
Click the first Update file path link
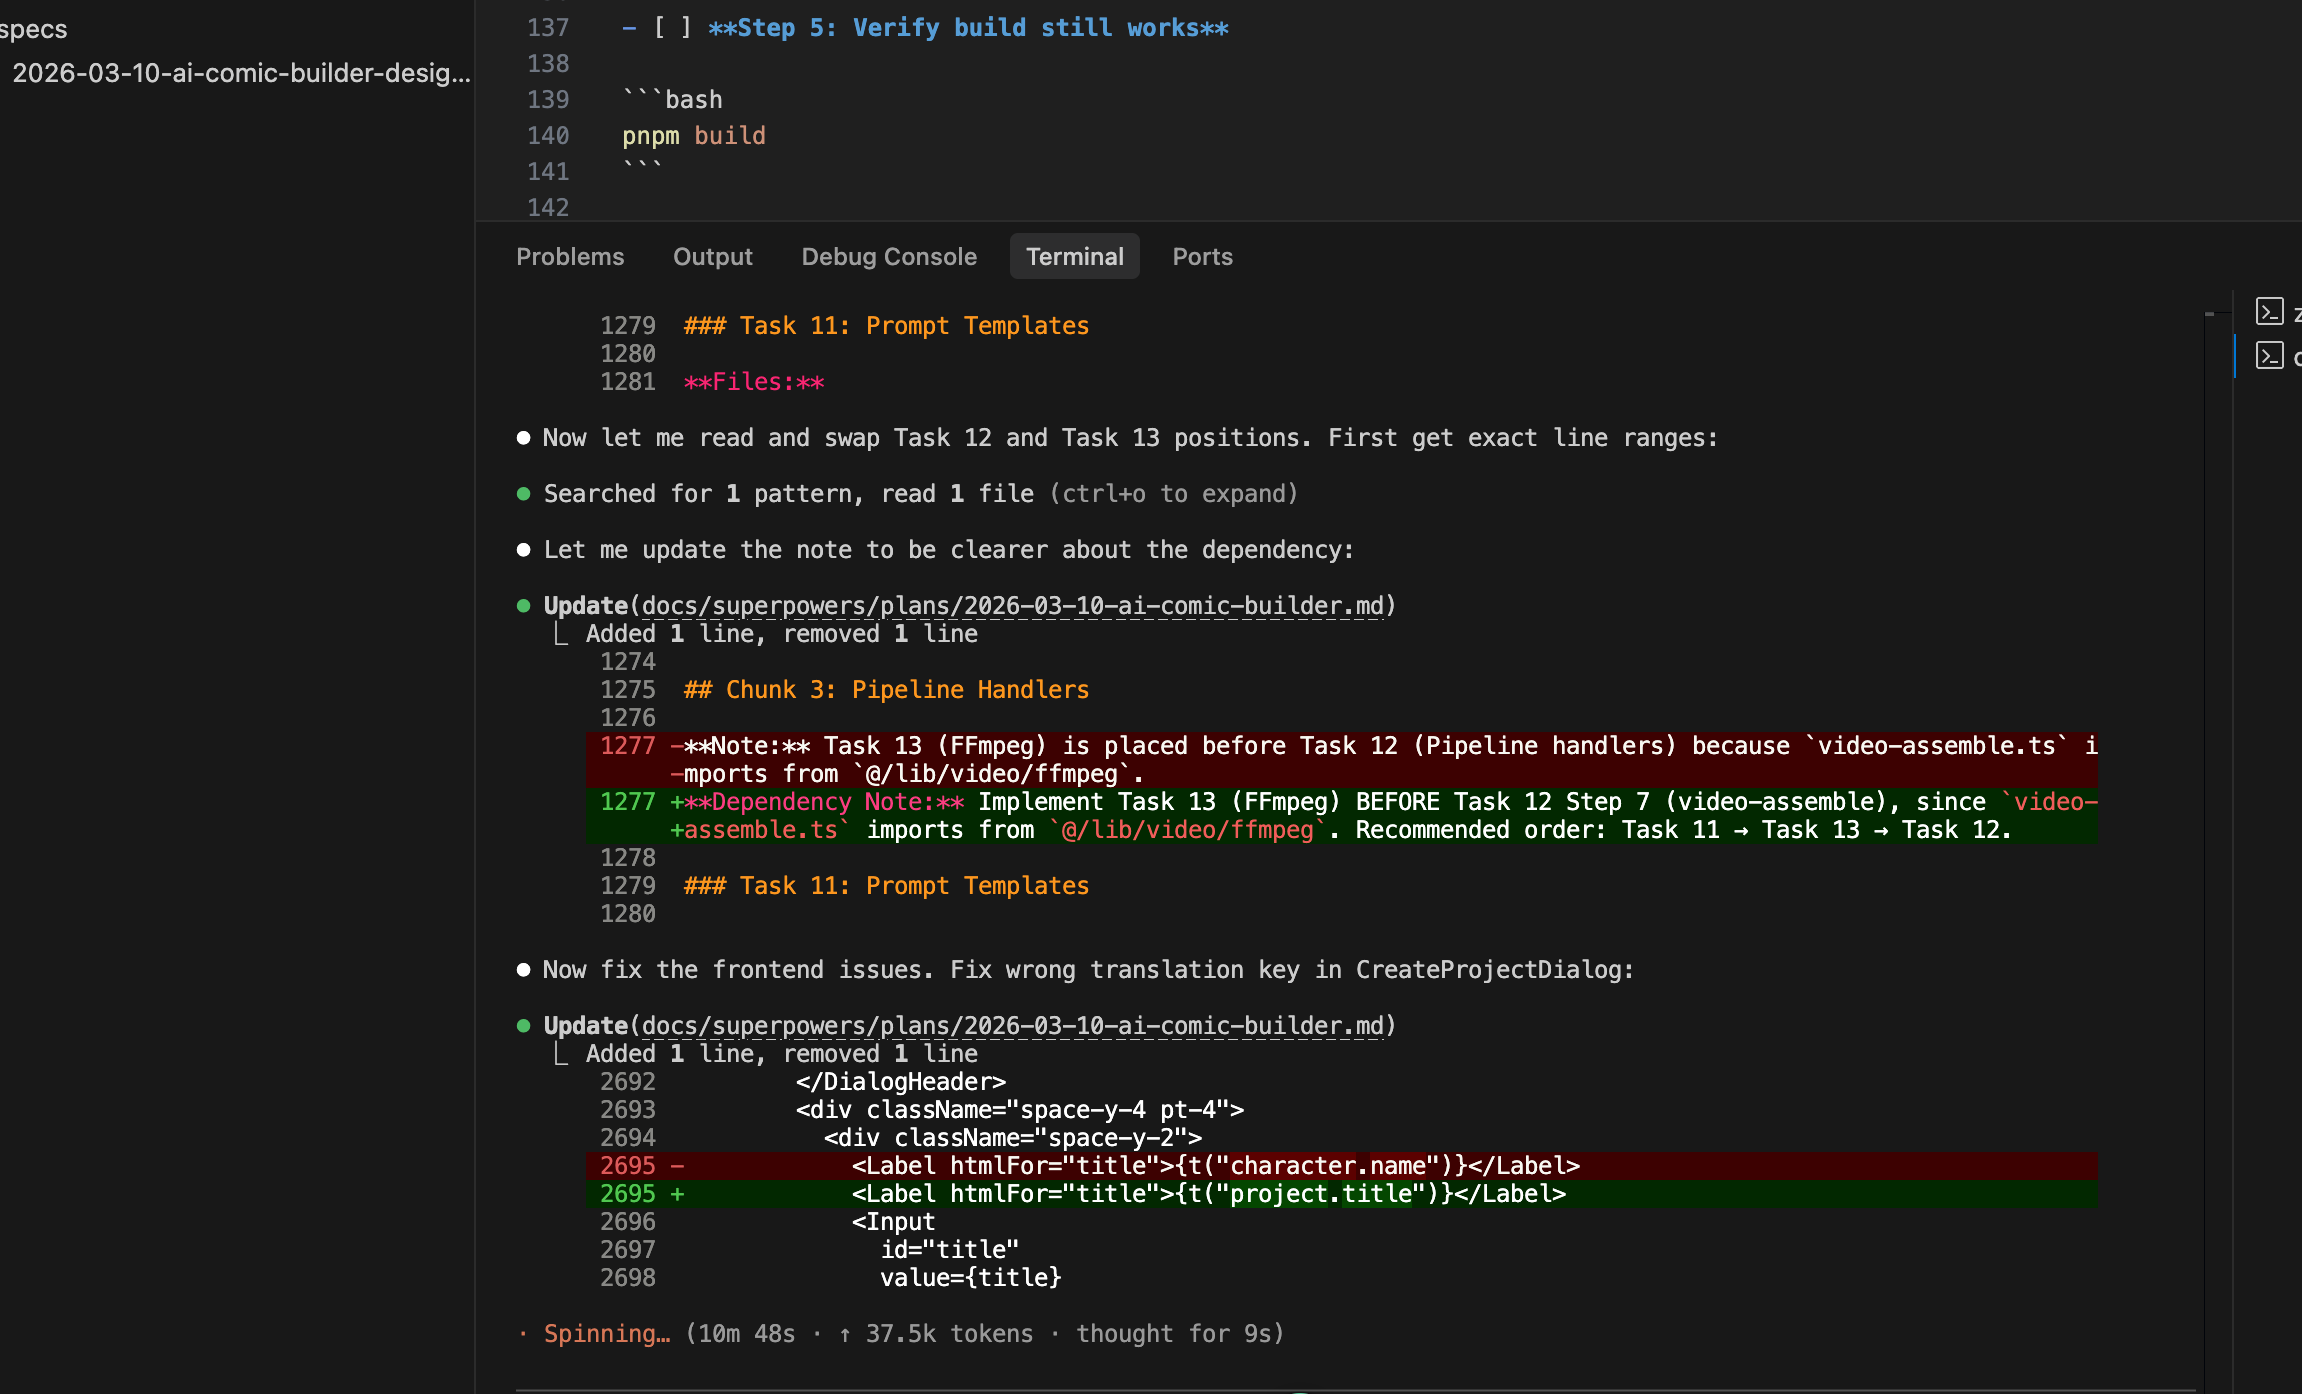click(1012, 605)
